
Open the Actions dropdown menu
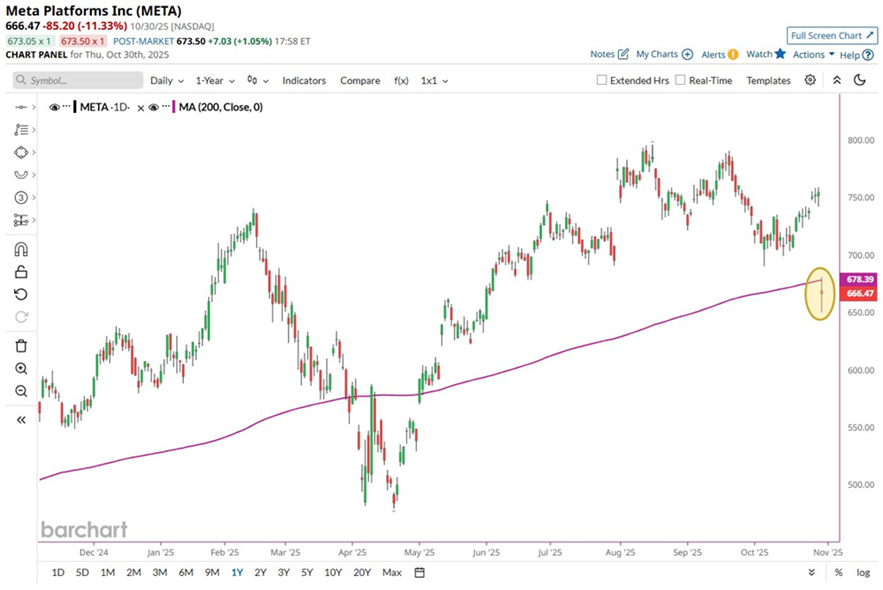813,55
